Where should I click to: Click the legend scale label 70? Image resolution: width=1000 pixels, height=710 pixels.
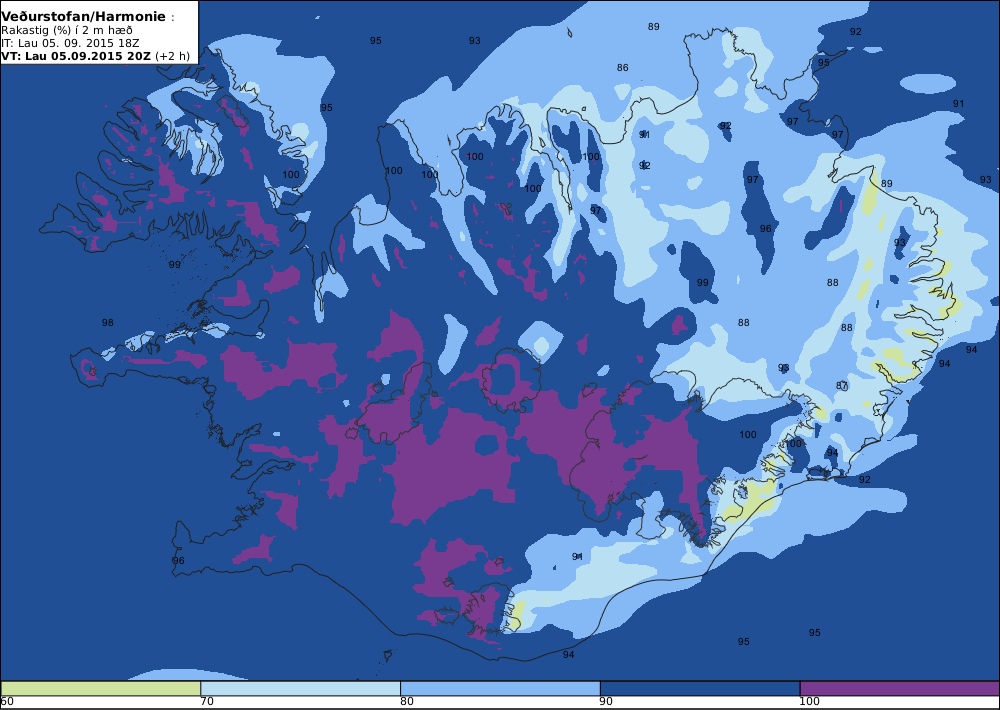coord(207,702)
